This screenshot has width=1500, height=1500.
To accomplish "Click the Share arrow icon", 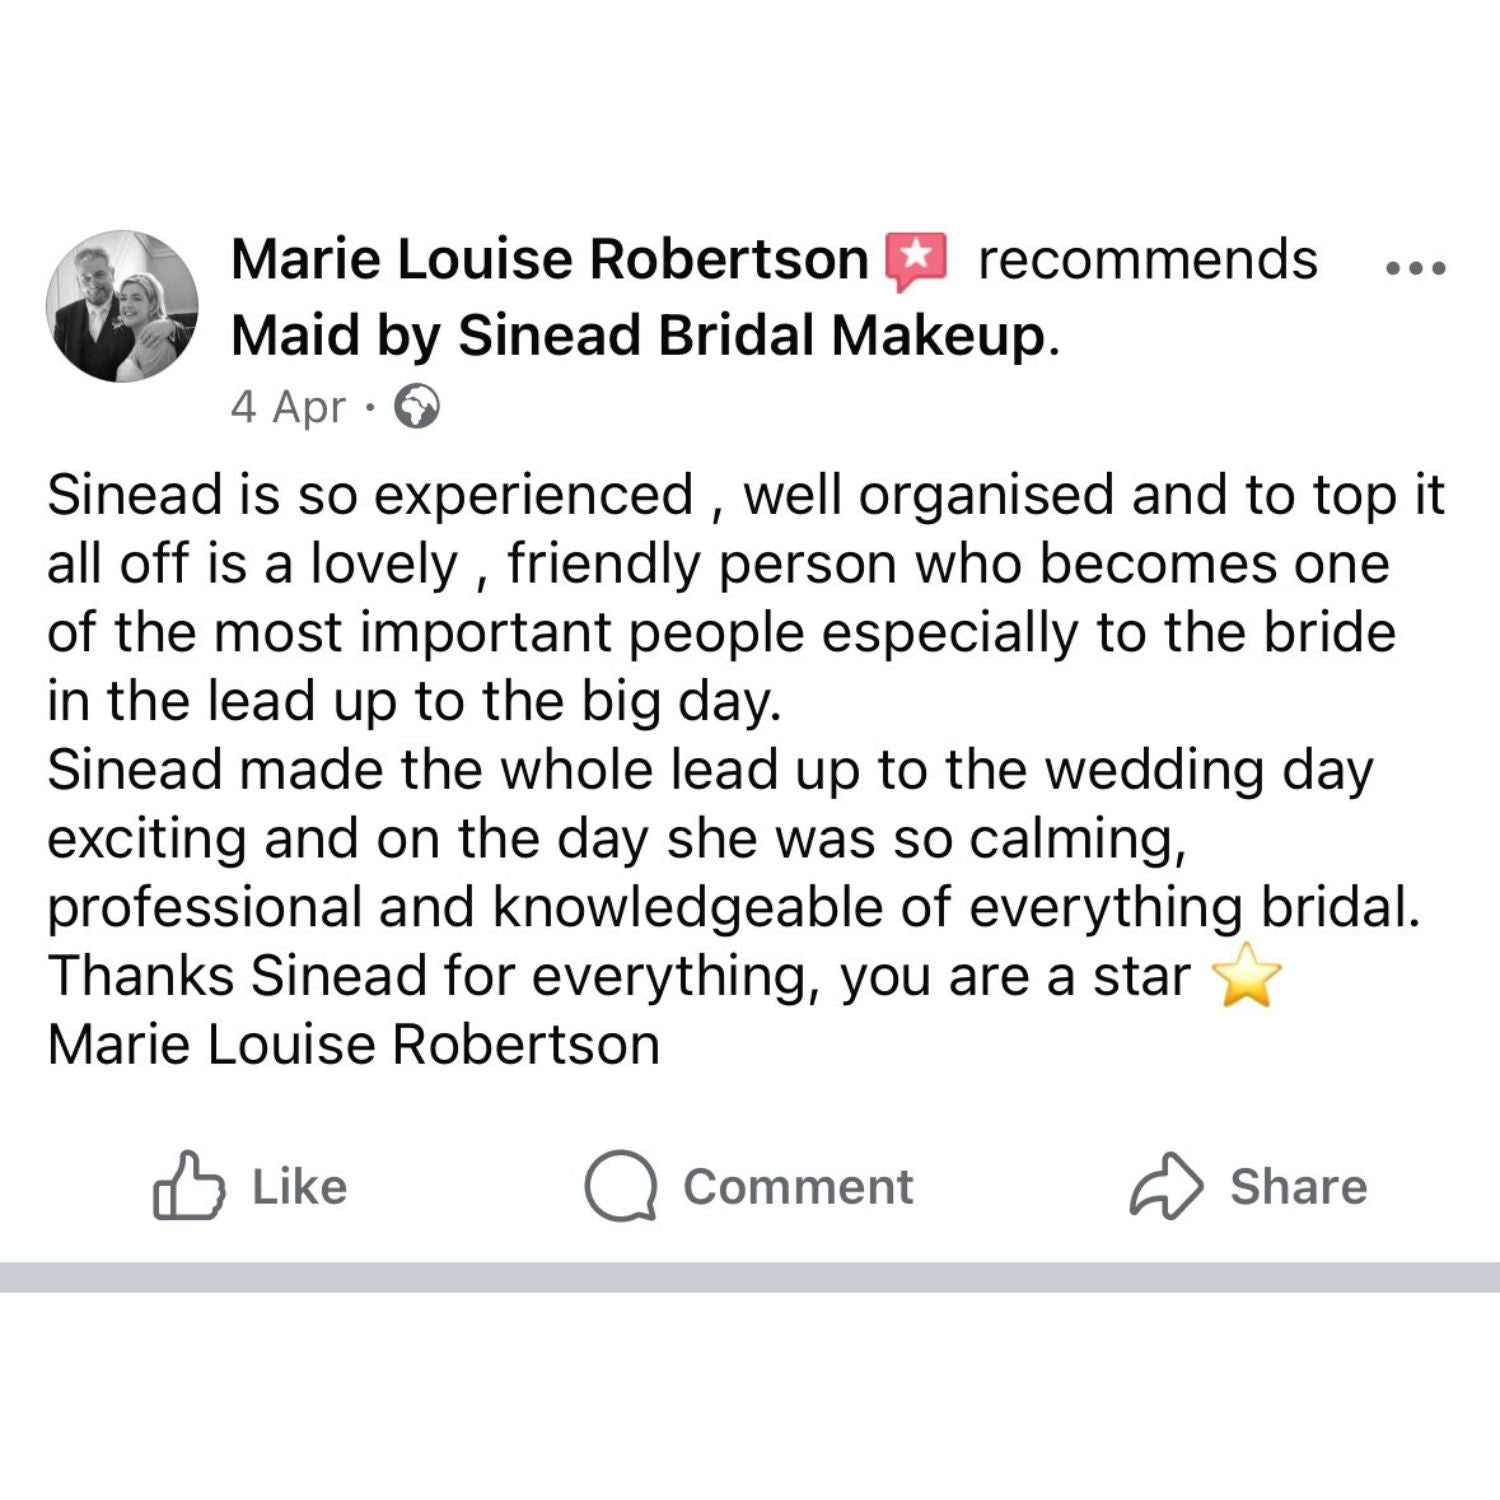I will pos(1165,1187).
